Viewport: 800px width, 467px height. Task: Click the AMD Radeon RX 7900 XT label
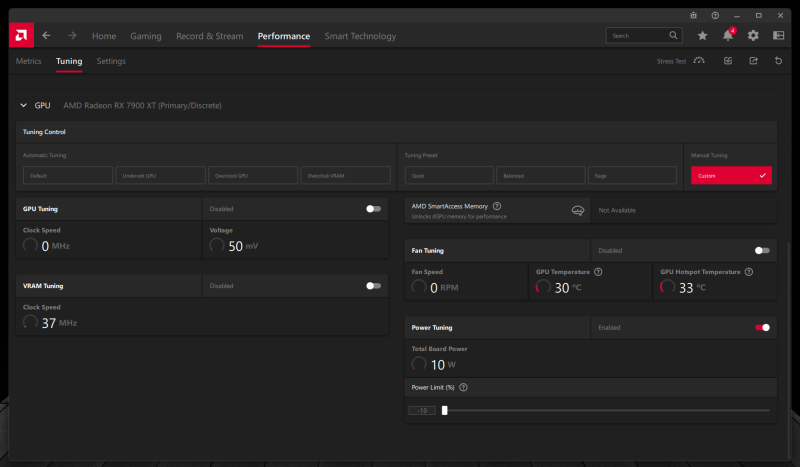[x=142, y=106]
